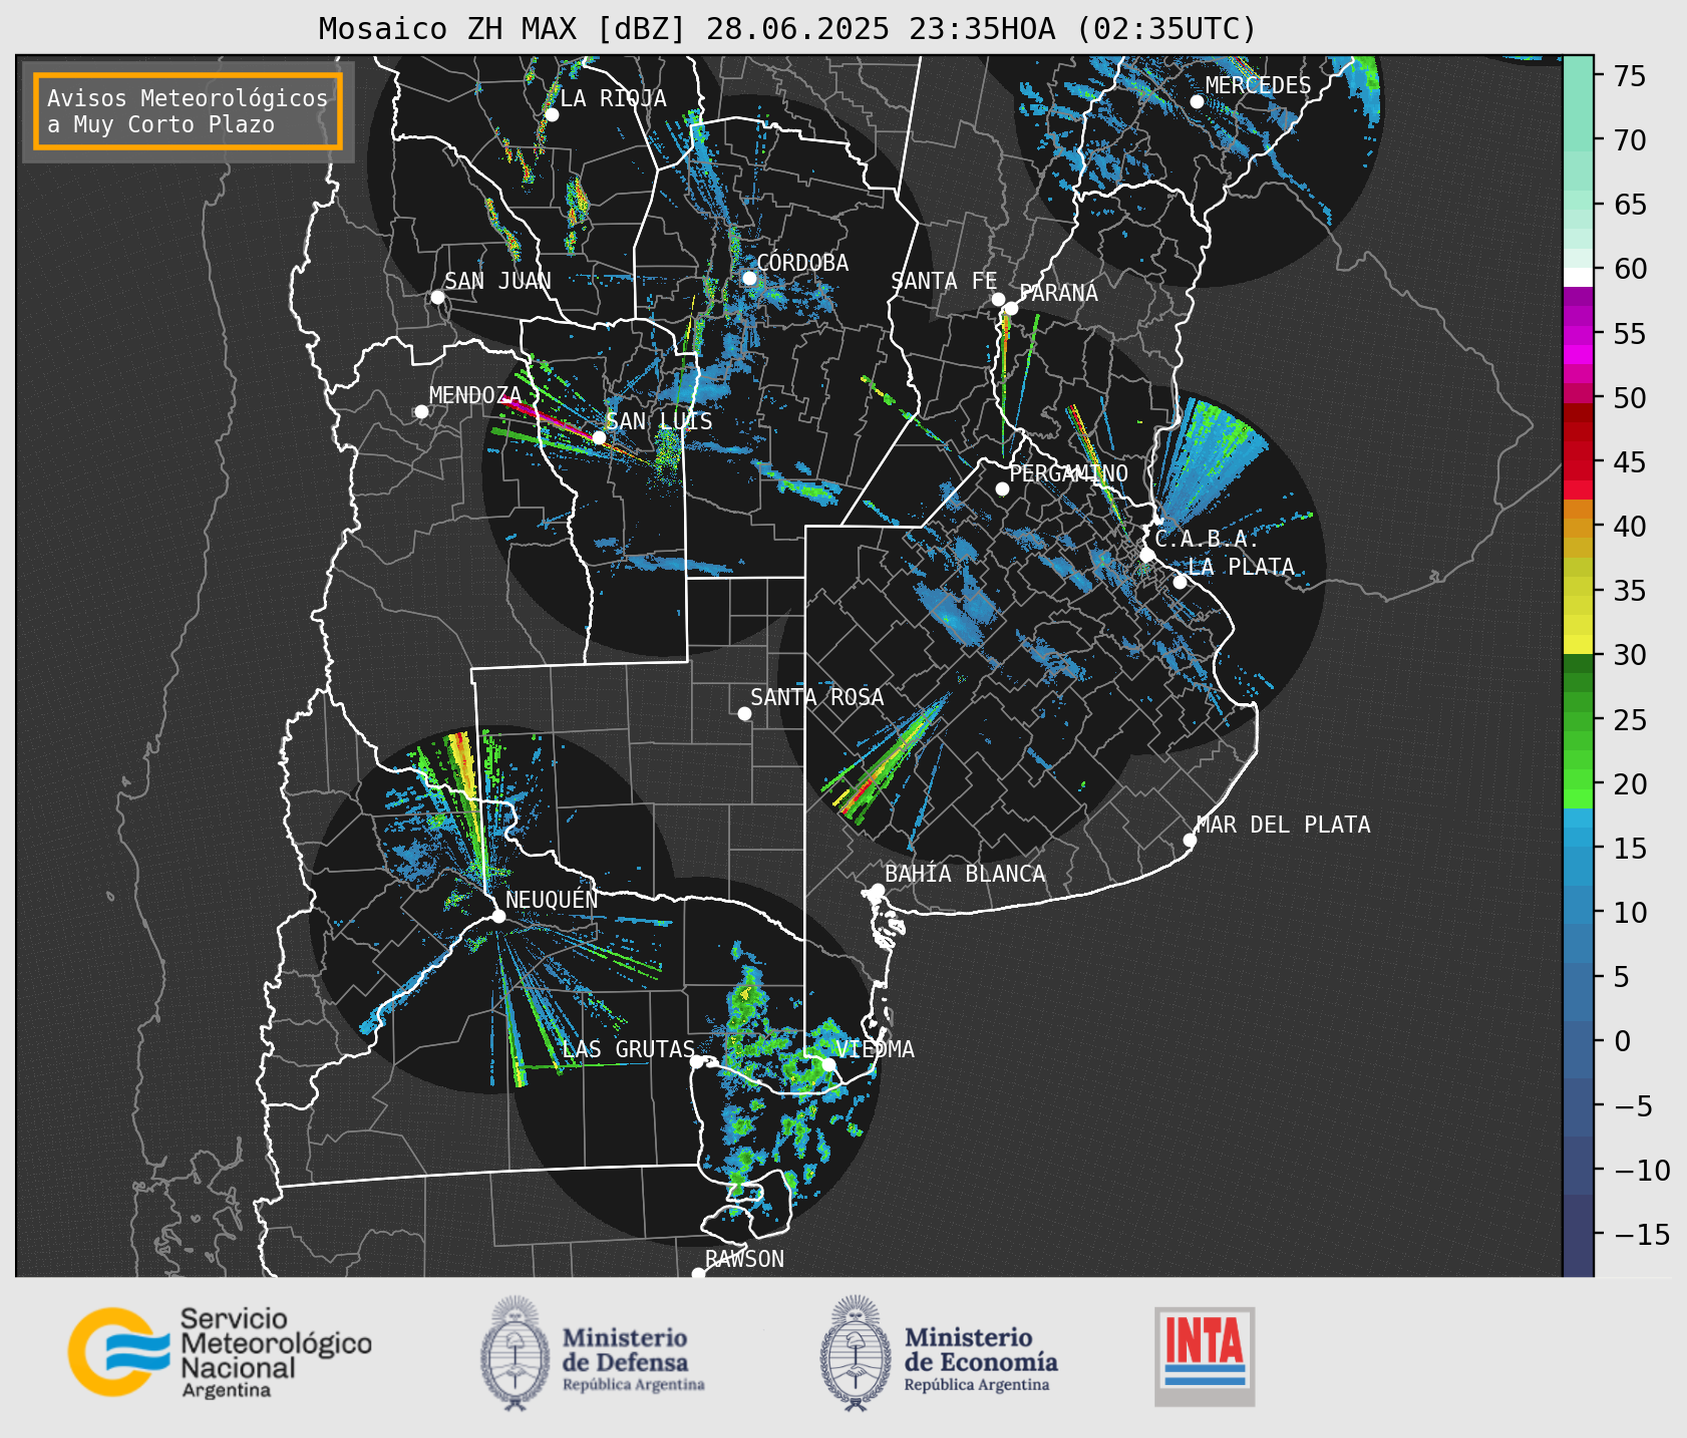1687x1438 pixels.
Task: Select the PARANÁ city marker
Action: click(x=1011, y=308)
